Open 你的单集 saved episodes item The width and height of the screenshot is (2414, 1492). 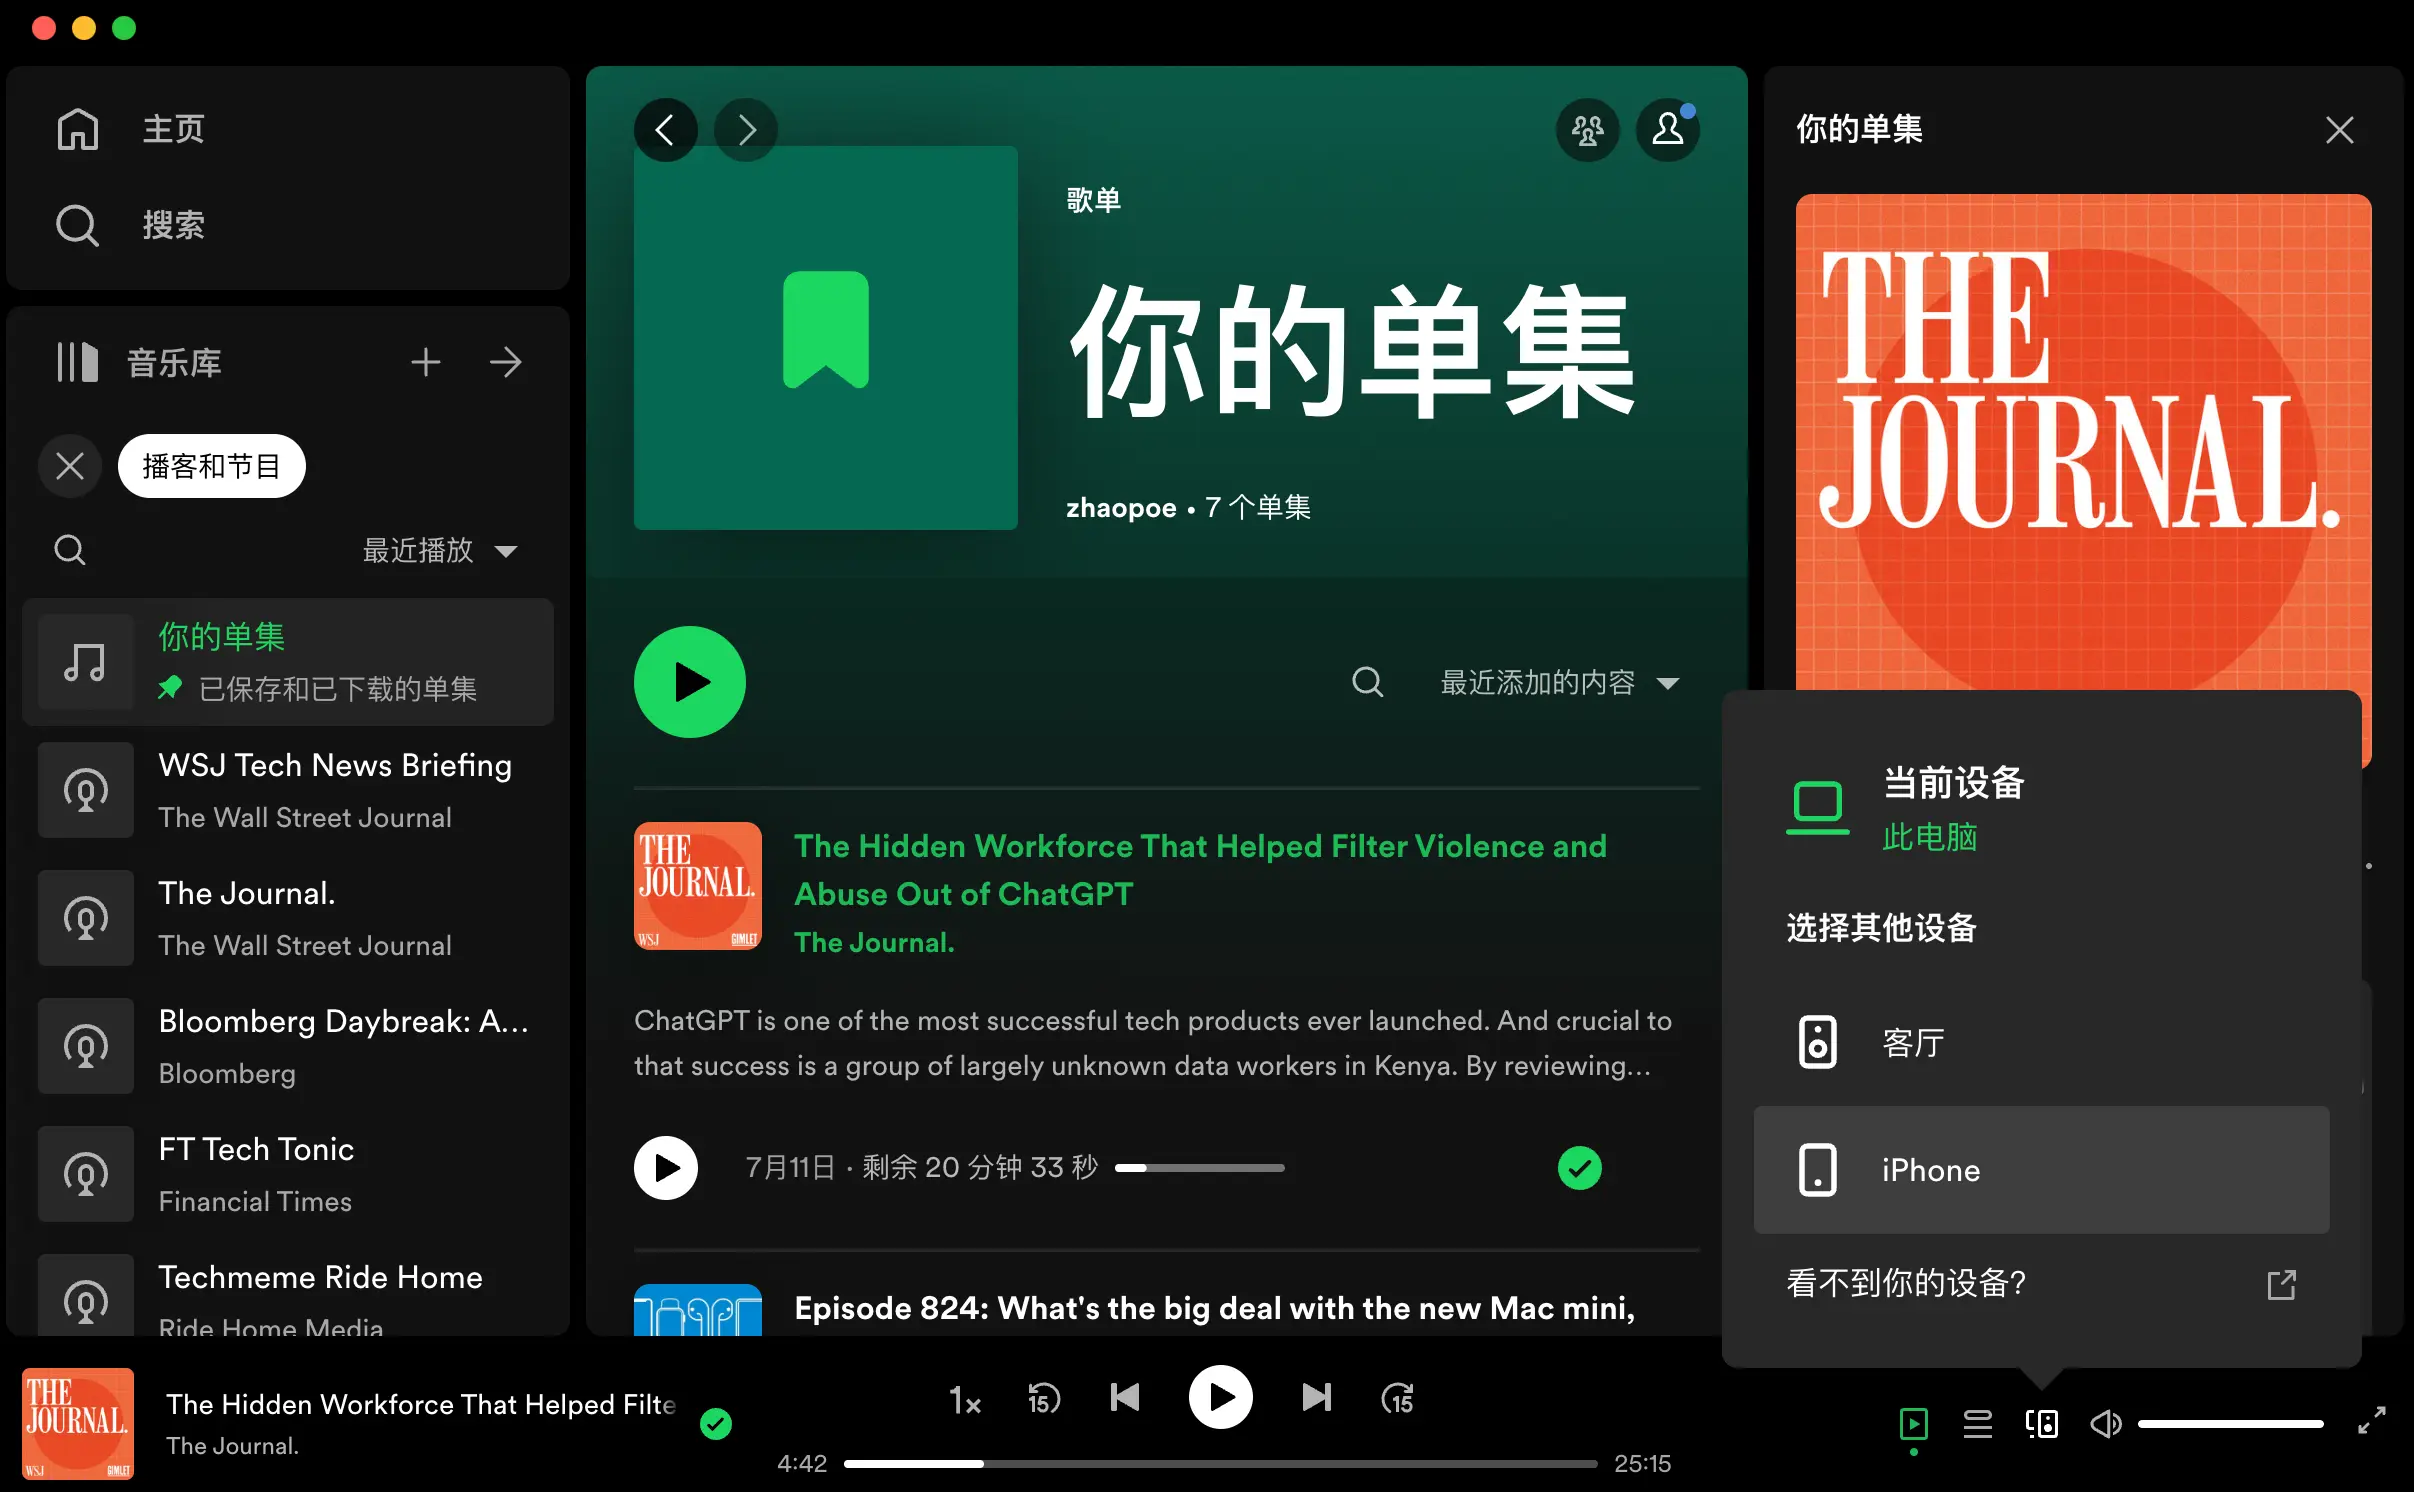(x=288, y=662)
